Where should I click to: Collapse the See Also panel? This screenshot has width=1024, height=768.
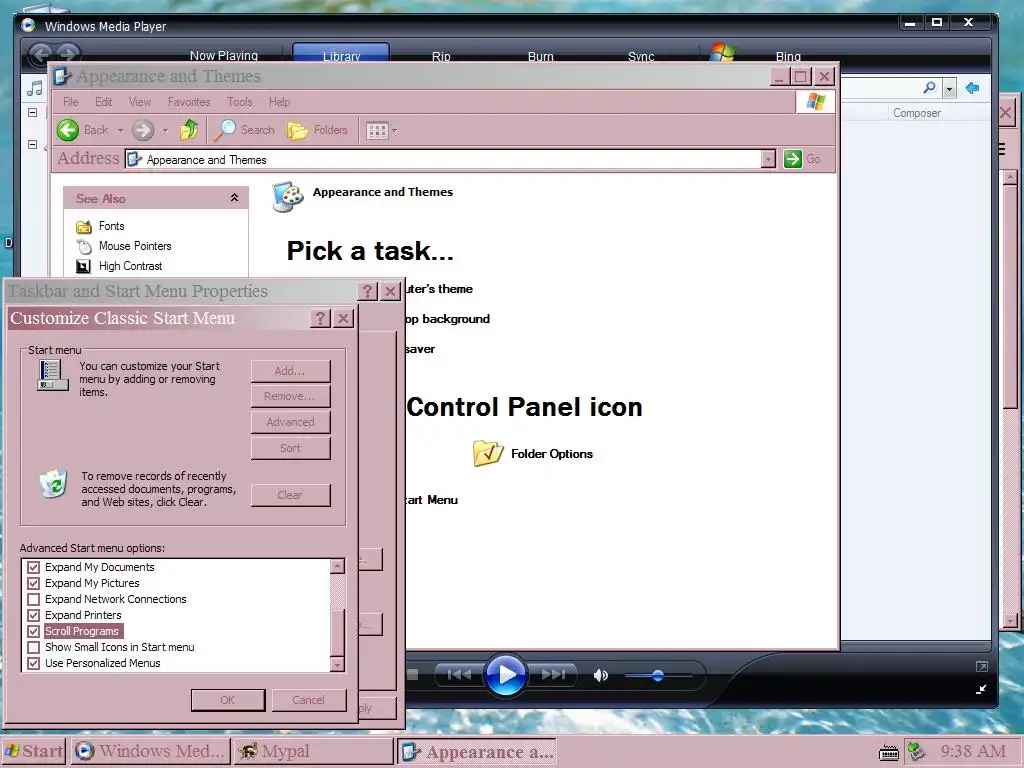click(x=234, y=198)
